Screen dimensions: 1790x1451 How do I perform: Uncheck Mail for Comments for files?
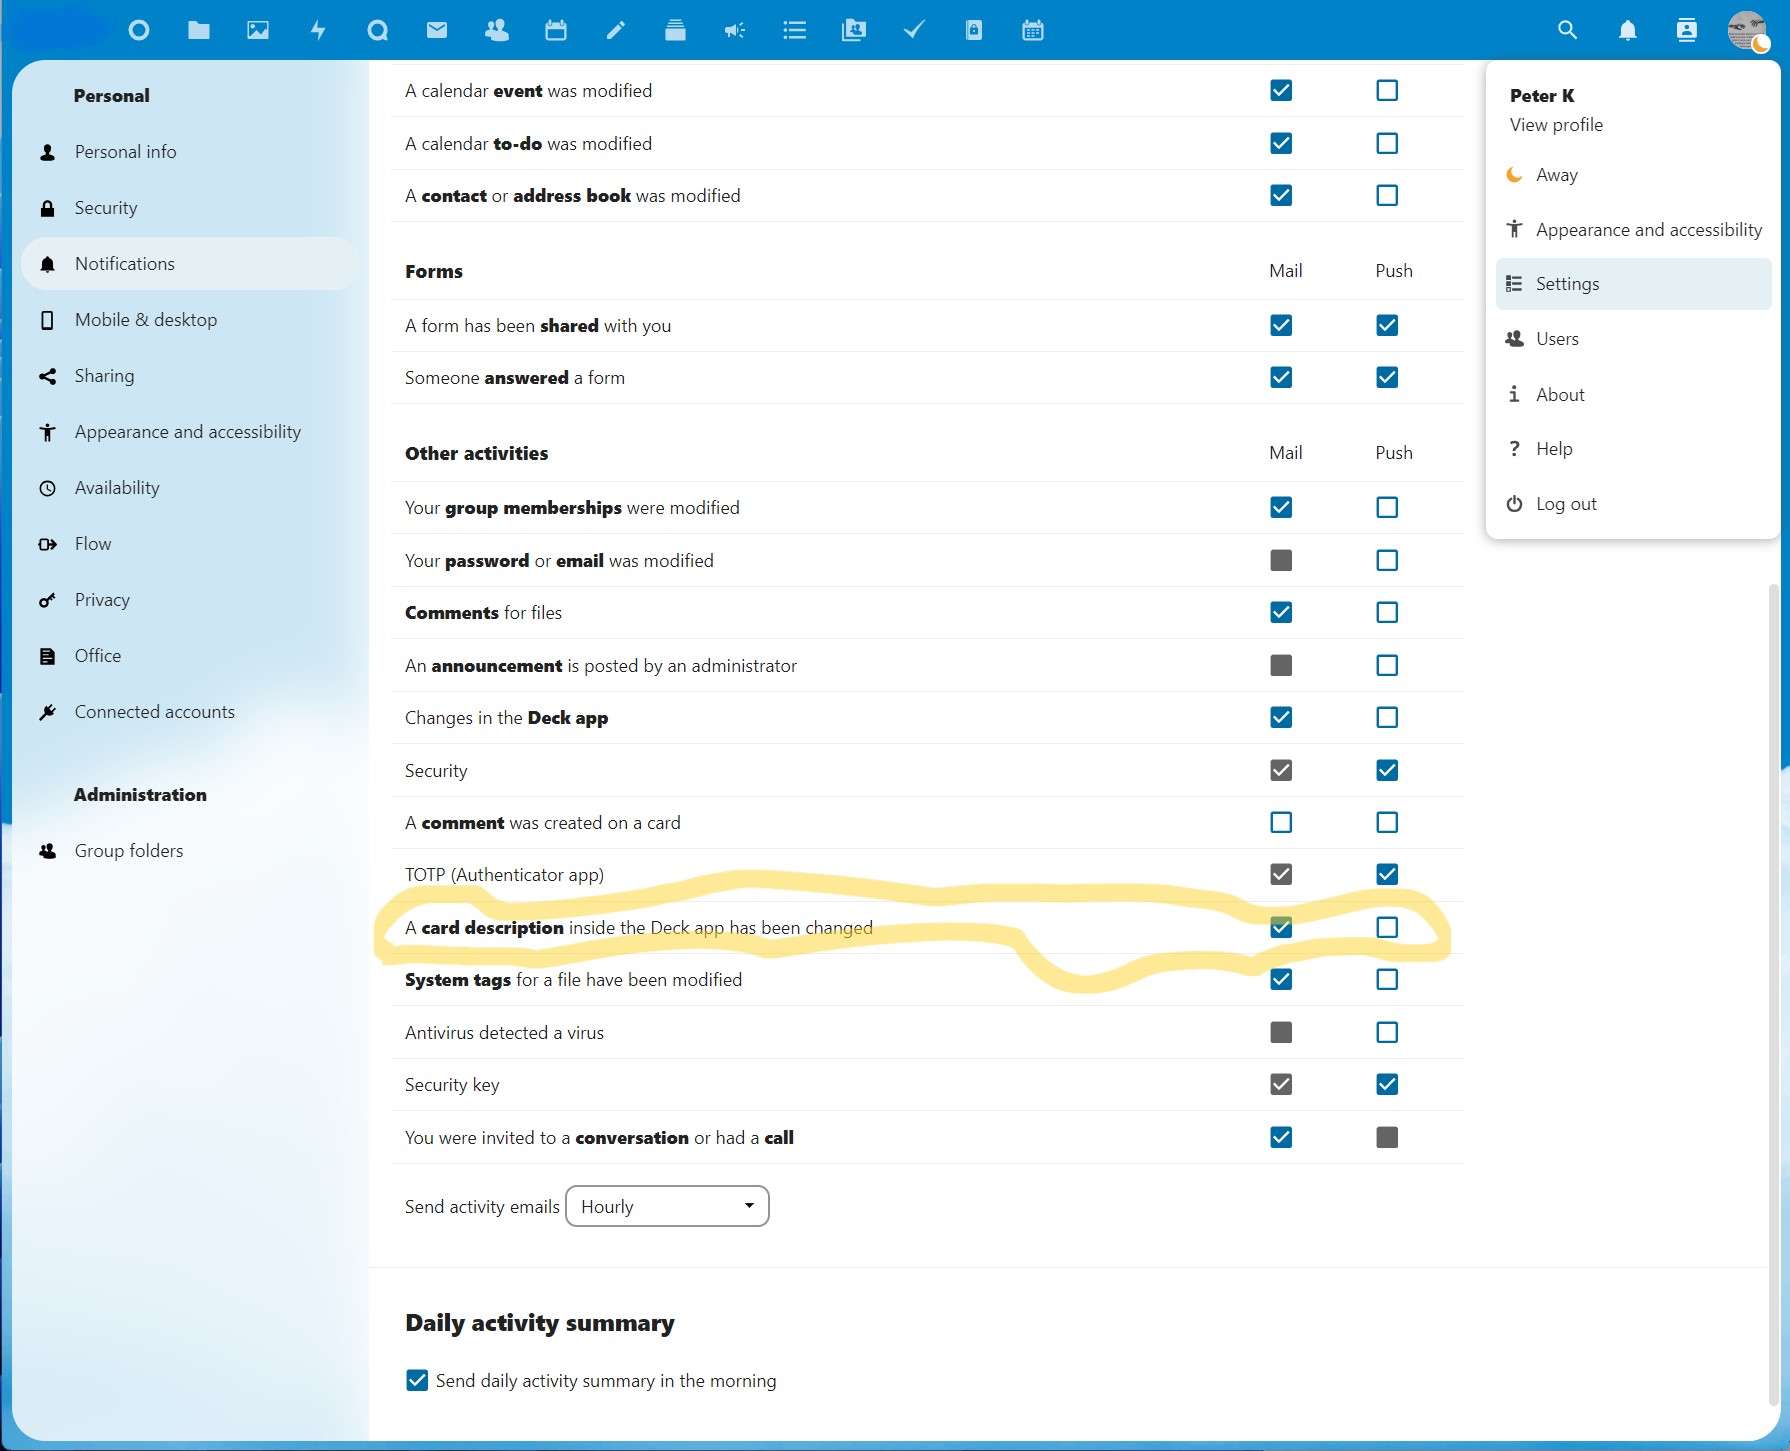click(x=1280, y=612)
